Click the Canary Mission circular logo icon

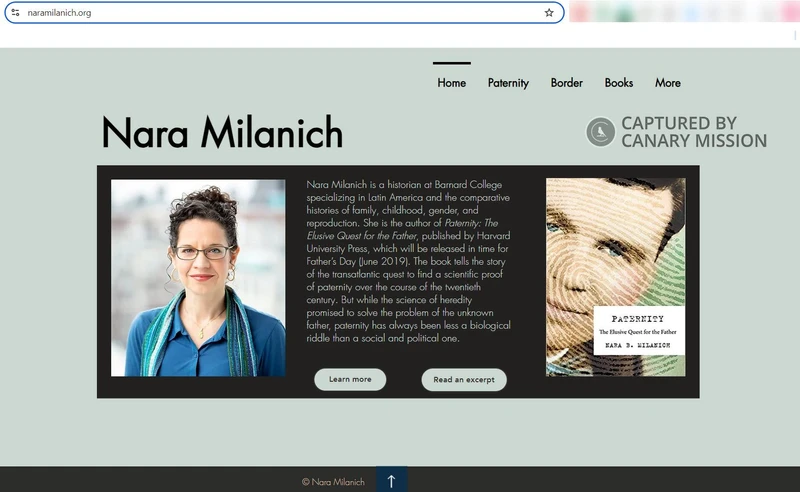(x=600, y=132)
